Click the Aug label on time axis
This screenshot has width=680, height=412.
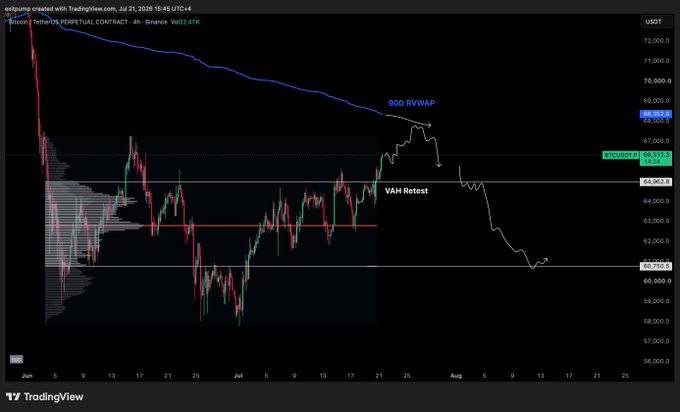[456, 376]
